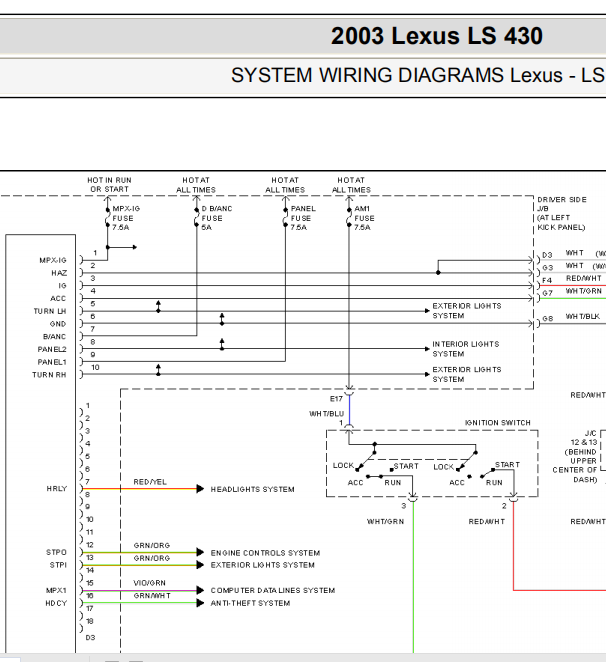Select the 'ANTI-THEFT SYSTEM' reference
The image size is (606, 662).
250,603
